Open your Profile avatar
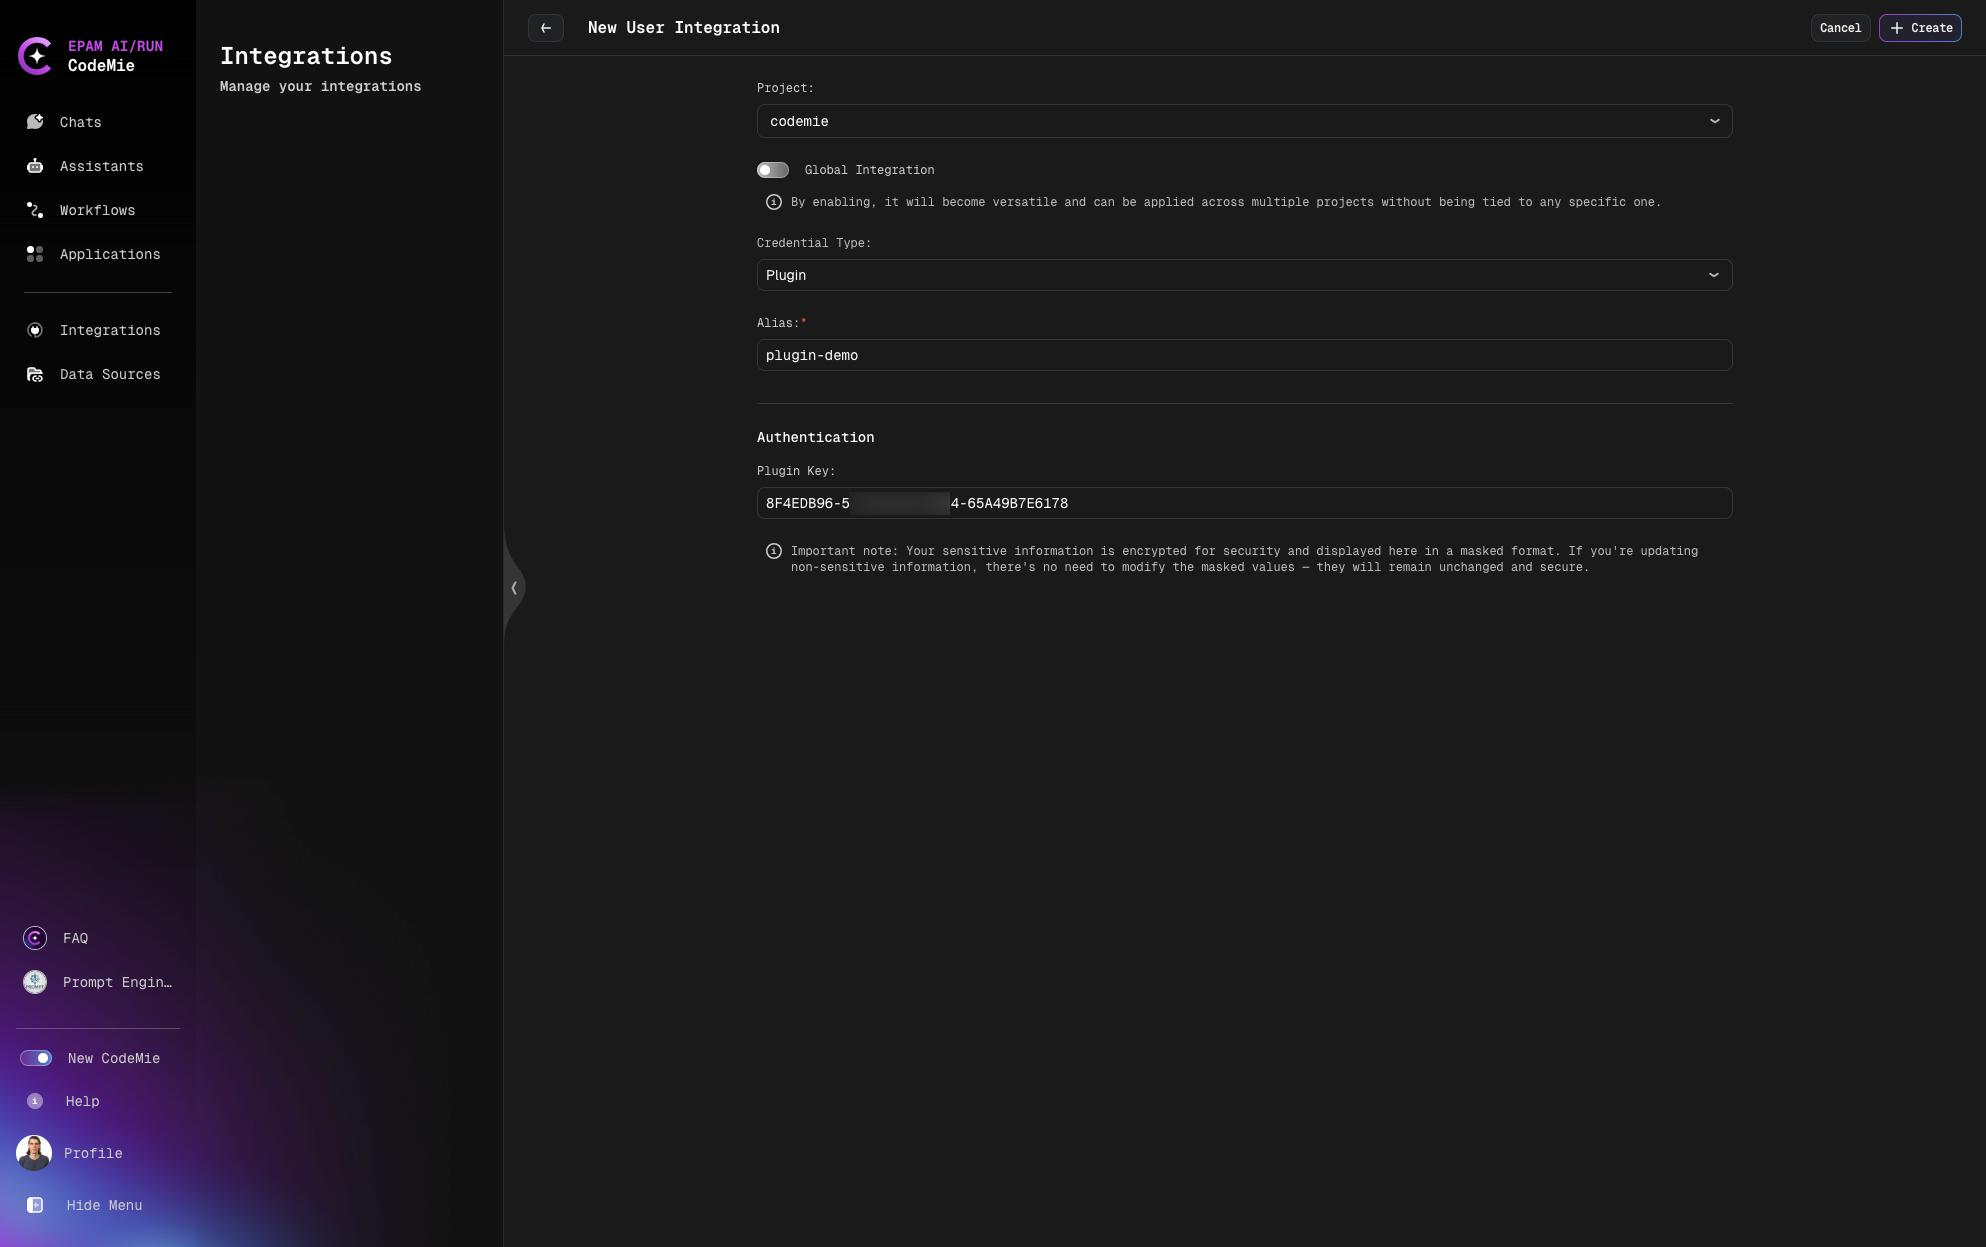This screenshot has height=1247, width=1986. (34, 1153)
